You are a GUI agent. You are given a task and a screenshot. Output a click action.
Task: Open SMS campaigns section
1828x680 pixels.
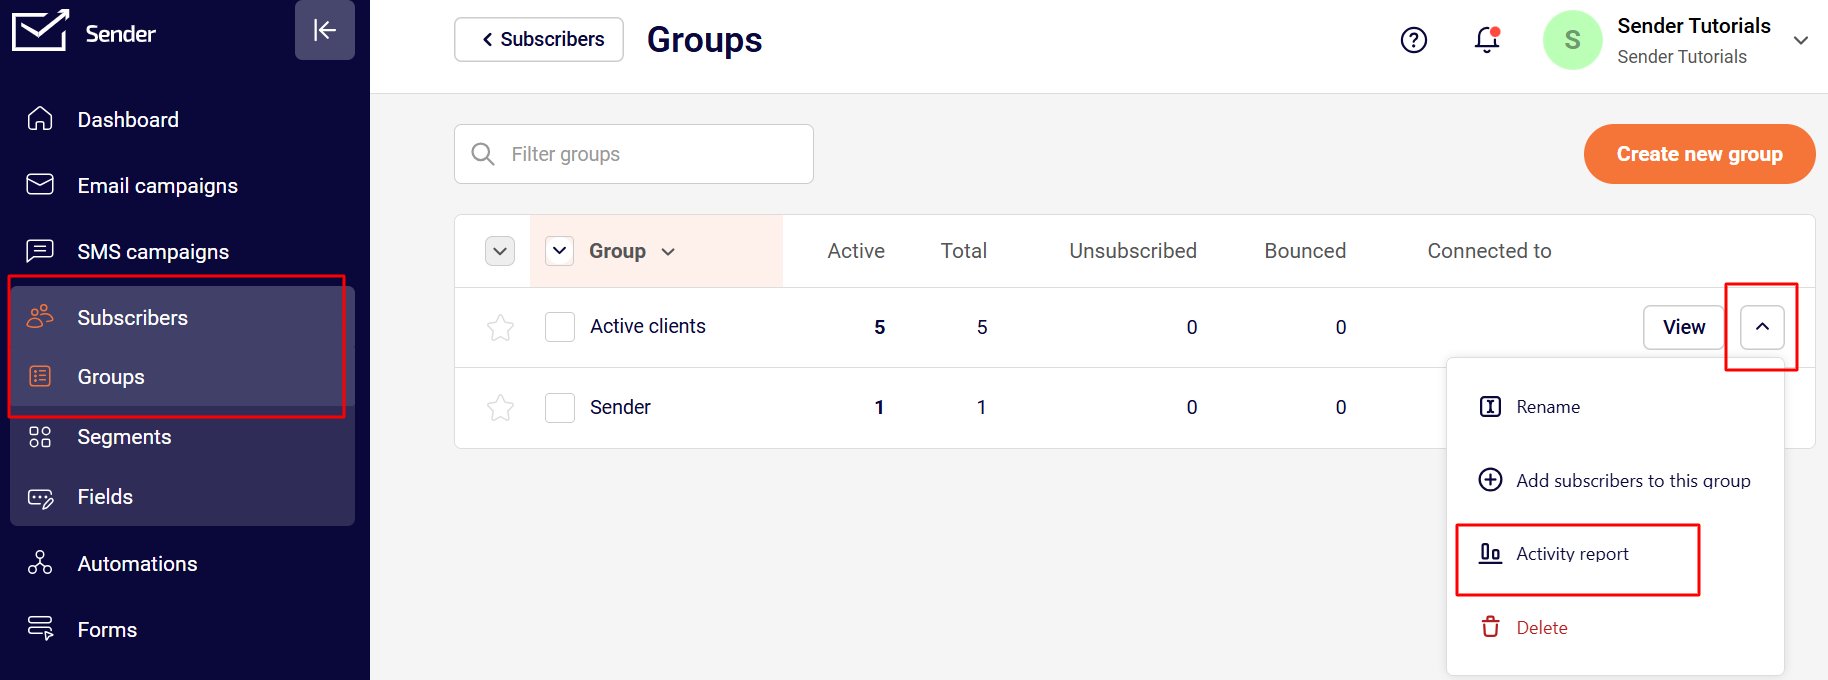(153, 252)
